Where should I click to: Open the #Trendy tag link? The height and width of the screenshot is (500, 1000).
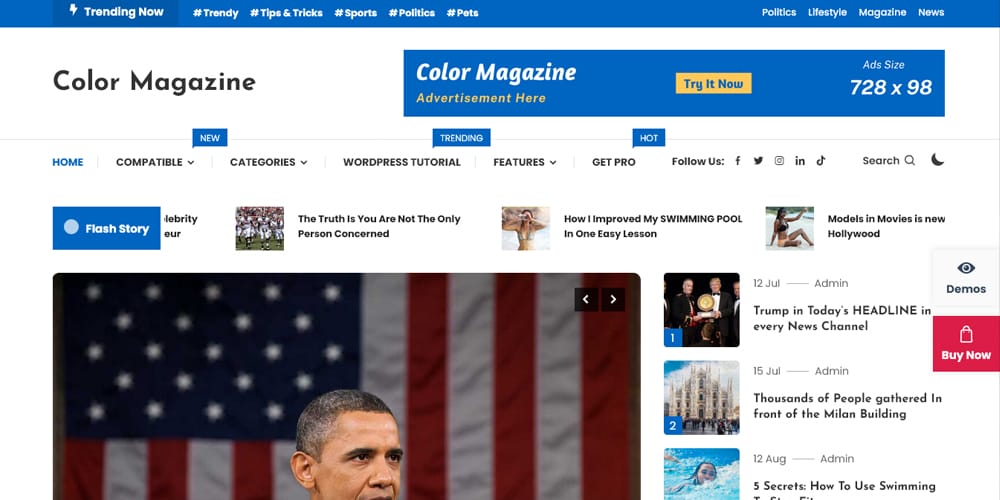point(216,13)
